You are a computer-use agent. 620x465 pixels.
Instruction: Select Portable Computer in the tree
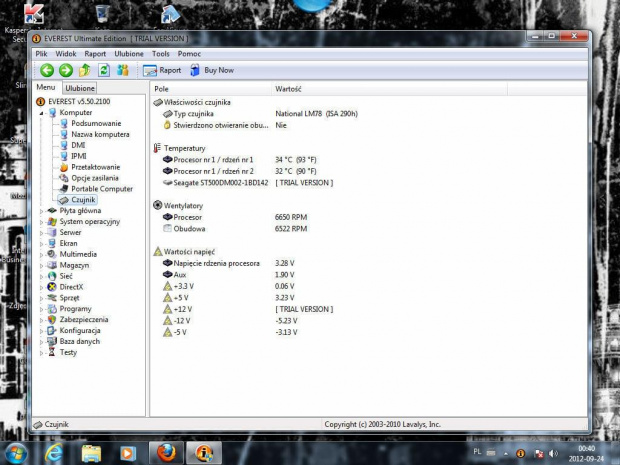point(102,189)
